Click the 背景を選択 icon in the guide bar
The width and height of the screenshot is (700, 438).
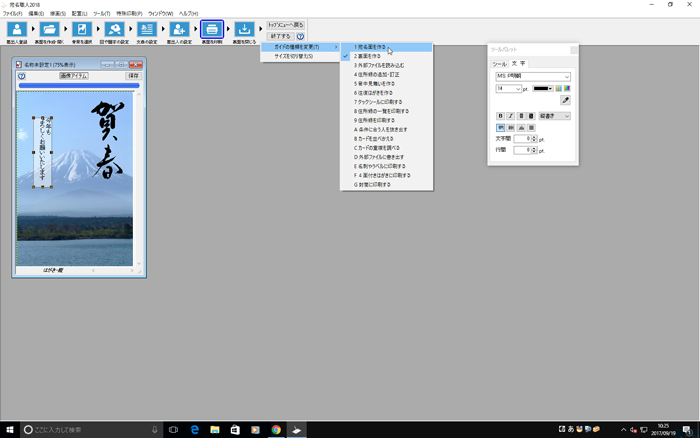point(82,30)
